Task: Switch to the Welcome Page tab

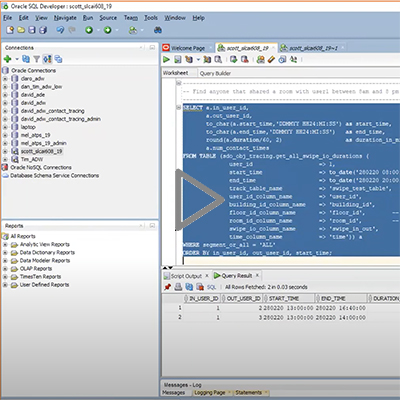Action: coord(188,48)
